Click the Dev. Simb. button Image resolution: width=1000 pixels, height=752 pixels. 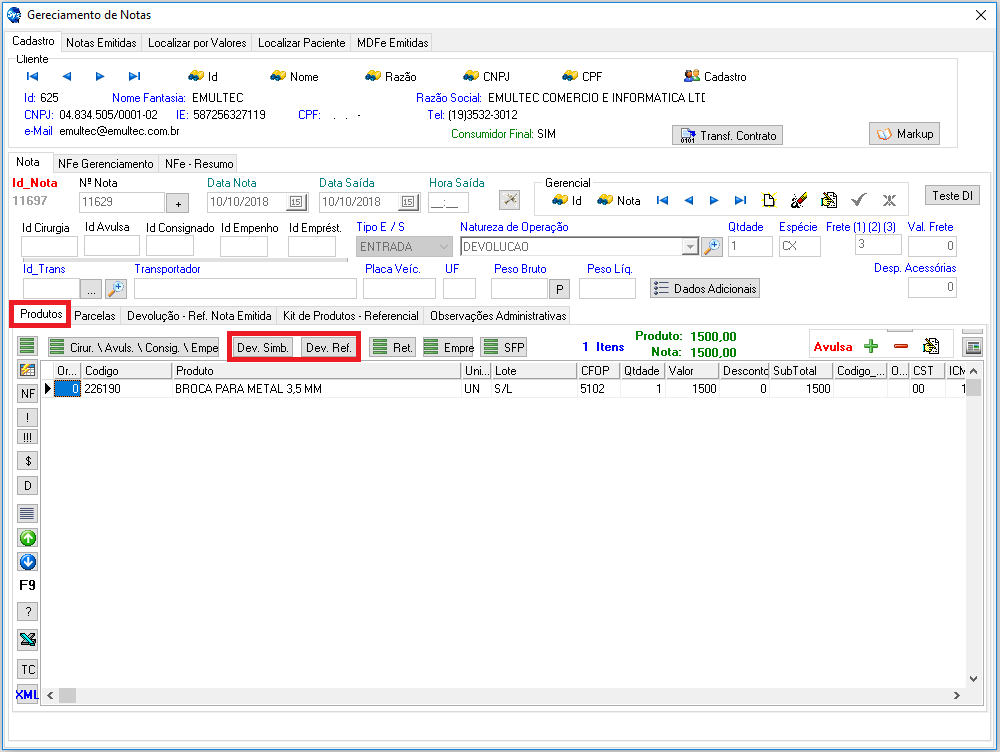tap(263, 347)
